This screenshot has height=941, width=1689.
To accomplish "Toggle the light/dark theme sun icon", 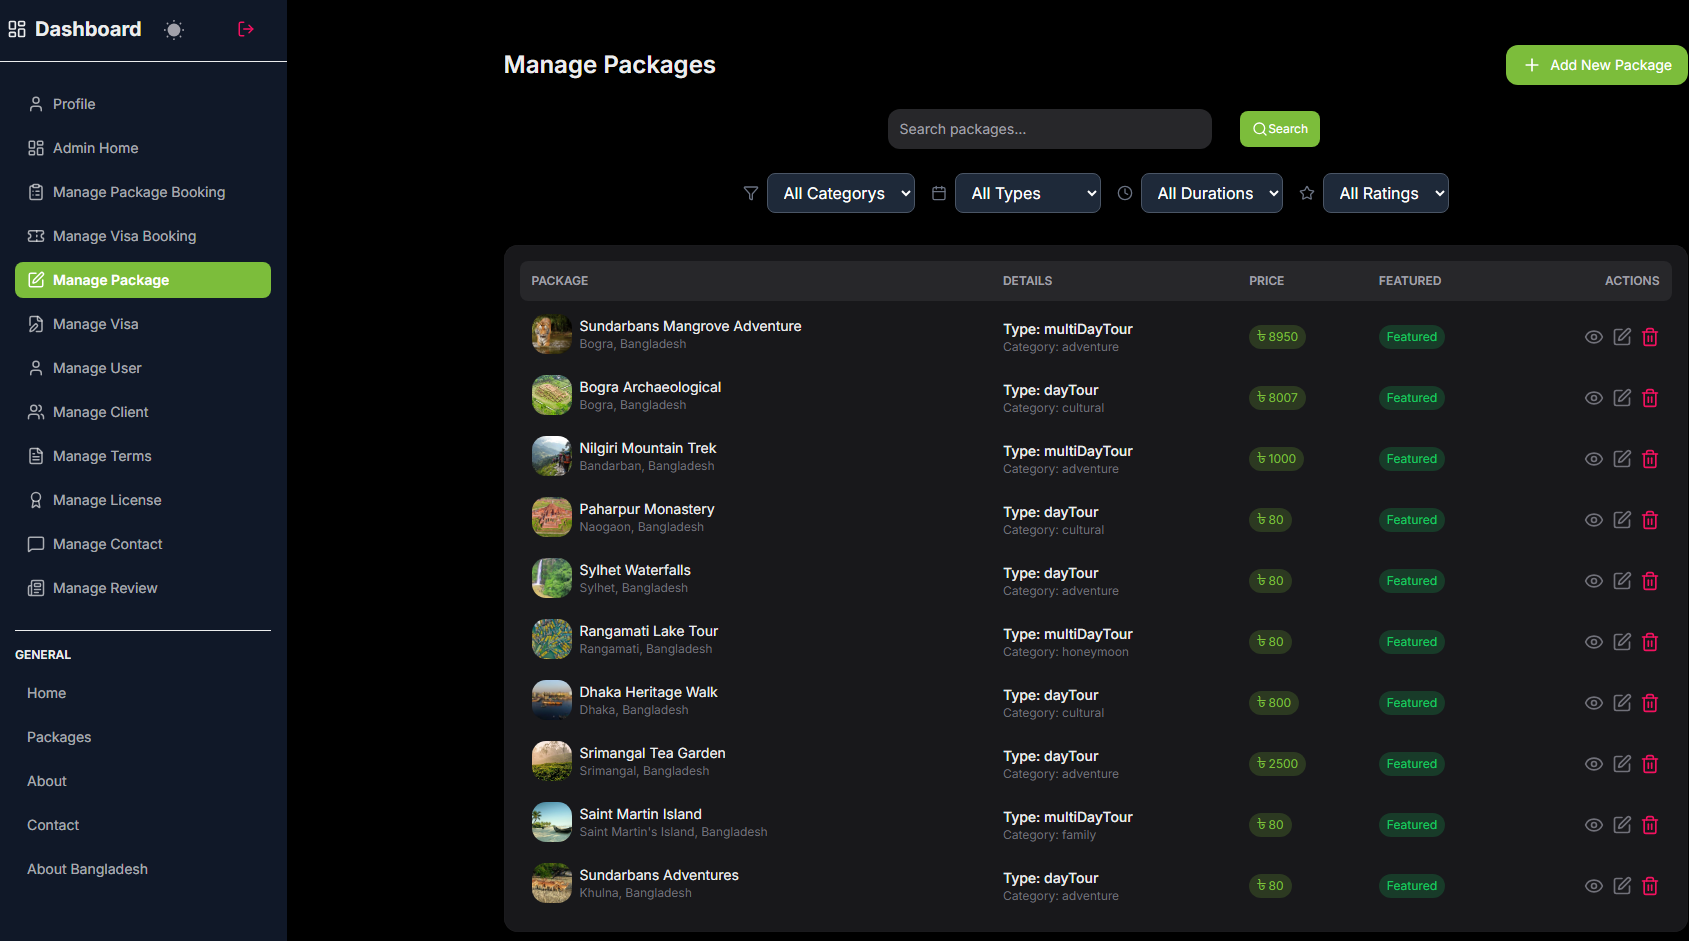I will point(174,30).
